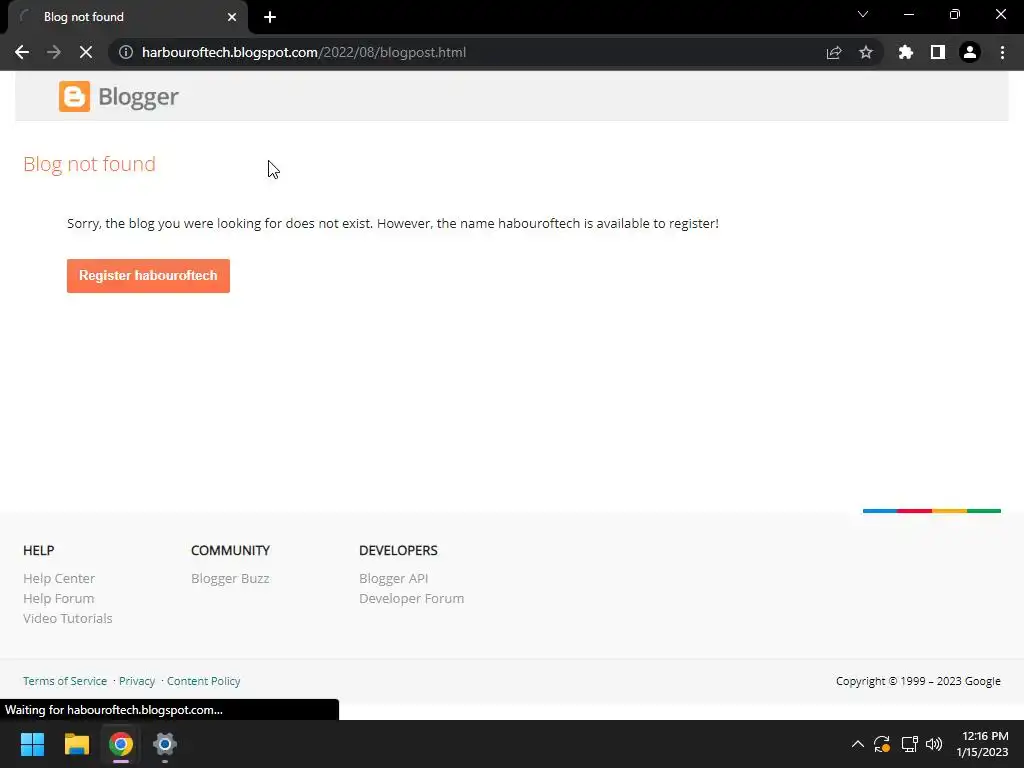The height and width of the screenshot is (768, 1024).
Task: Click the Register habouroftech button
Action: [x=148, y=276]
